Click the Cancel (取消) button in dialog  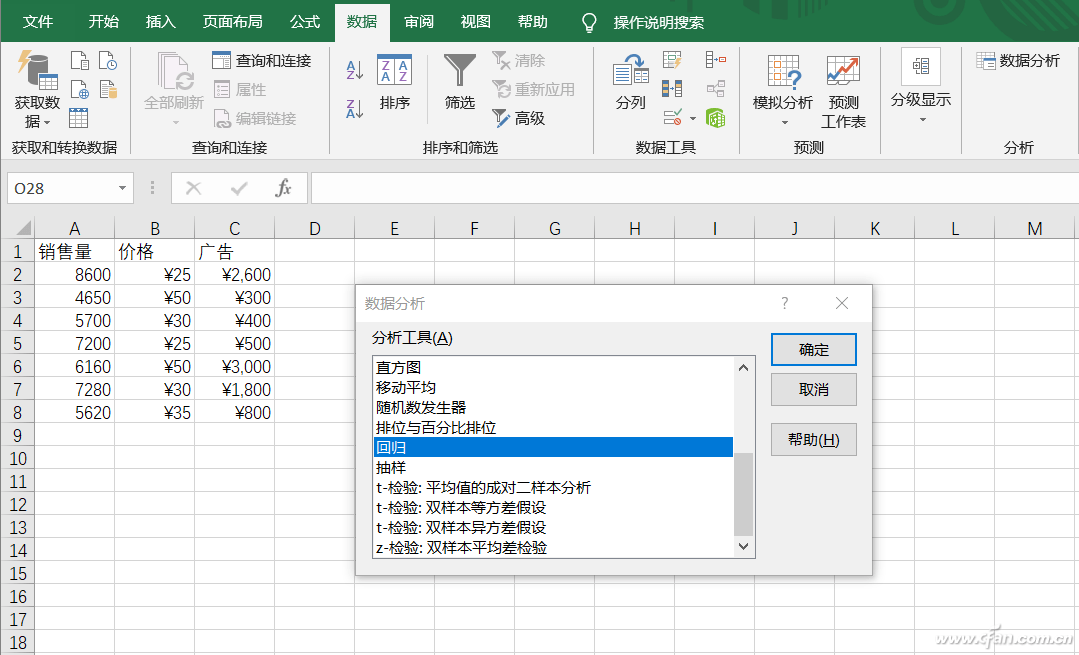click(813, 390)
